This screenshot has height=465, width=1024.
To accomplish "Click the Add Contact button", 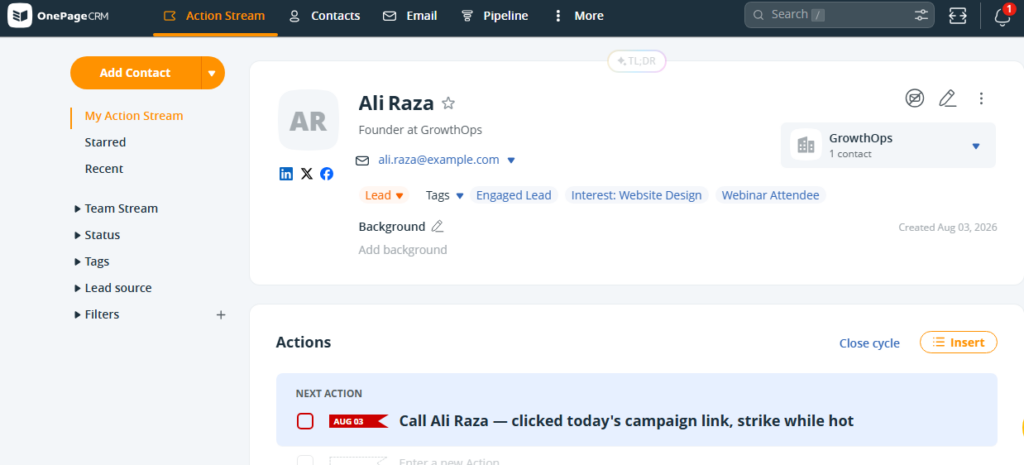I will pyautogui.click(x=135, y=72).
